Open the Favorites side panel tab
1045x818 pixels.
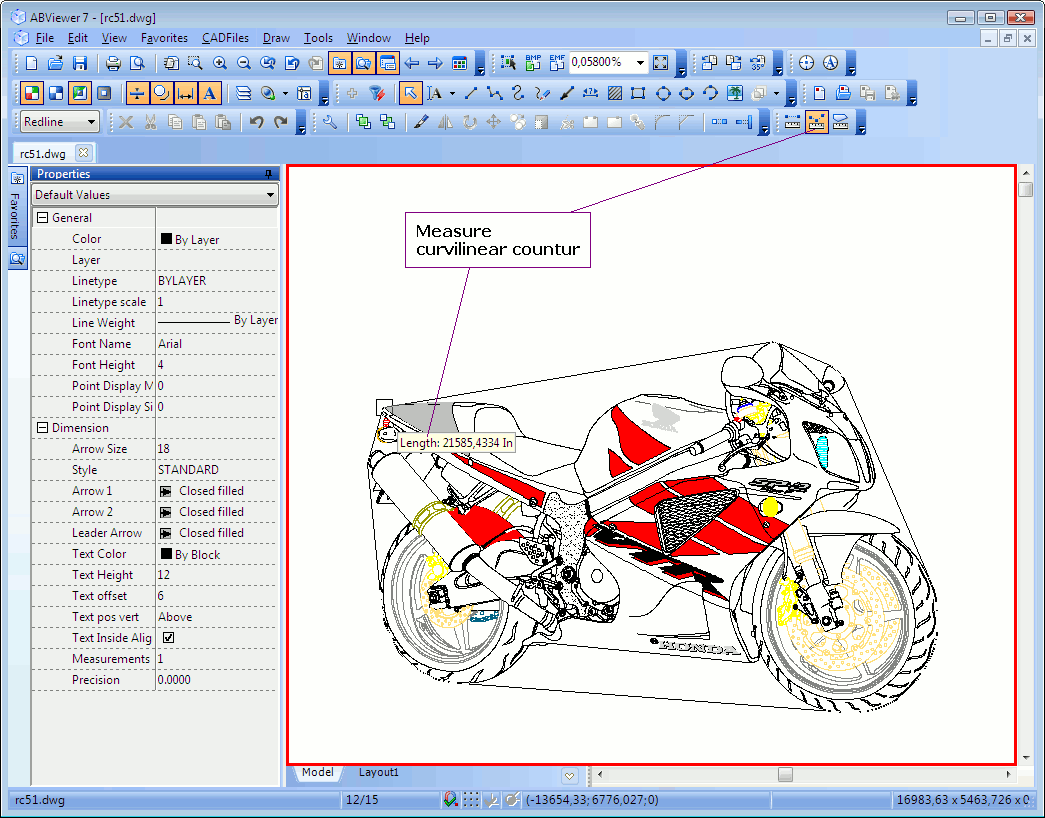coord(17,206)
